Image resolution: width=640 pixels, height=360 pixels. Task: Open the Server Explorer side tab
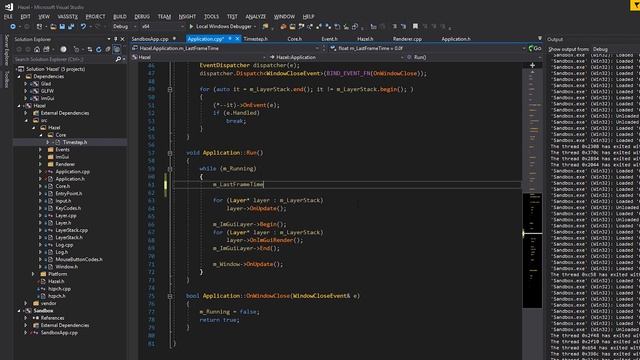pos(6,50)
